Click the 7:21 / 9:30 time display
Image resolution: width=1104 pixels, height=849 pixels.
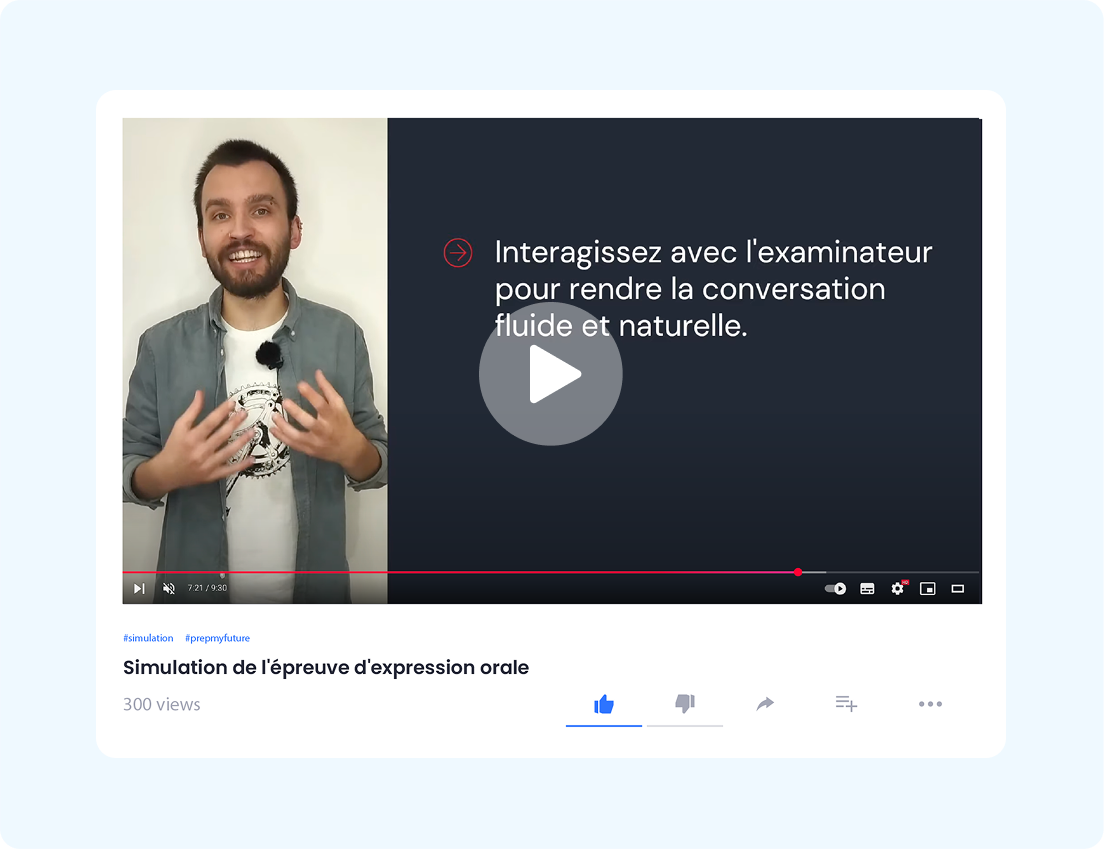(207, 588)
